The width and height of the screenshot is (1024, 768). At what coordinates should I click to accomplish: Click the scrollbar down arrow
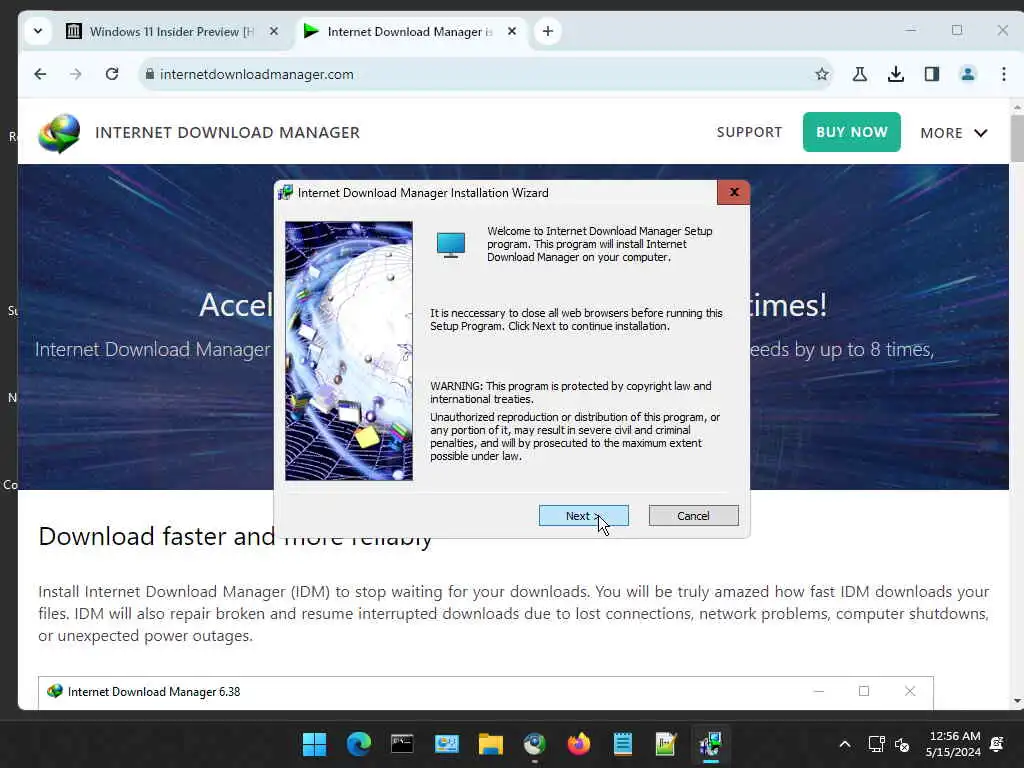(1017, 701)
